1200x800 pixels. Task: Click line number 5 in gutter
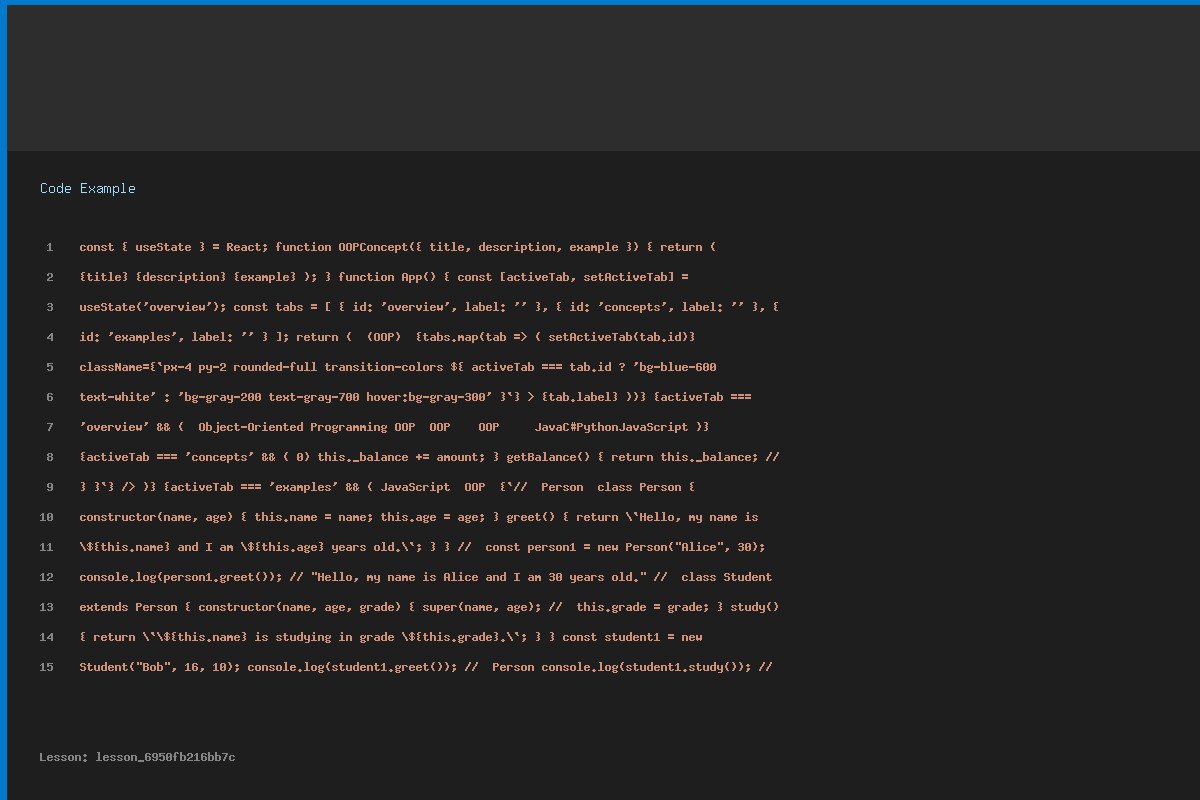coord(49,367)
